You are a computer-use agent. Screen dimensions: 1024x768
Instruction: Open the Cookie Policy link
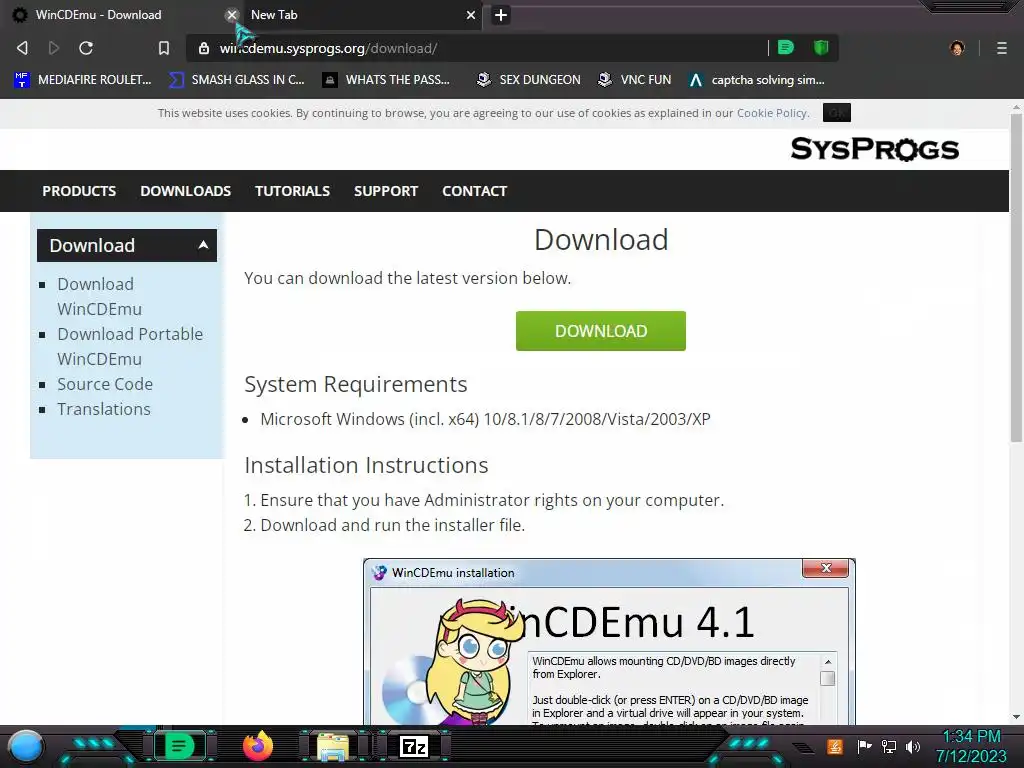pos(772,113)
